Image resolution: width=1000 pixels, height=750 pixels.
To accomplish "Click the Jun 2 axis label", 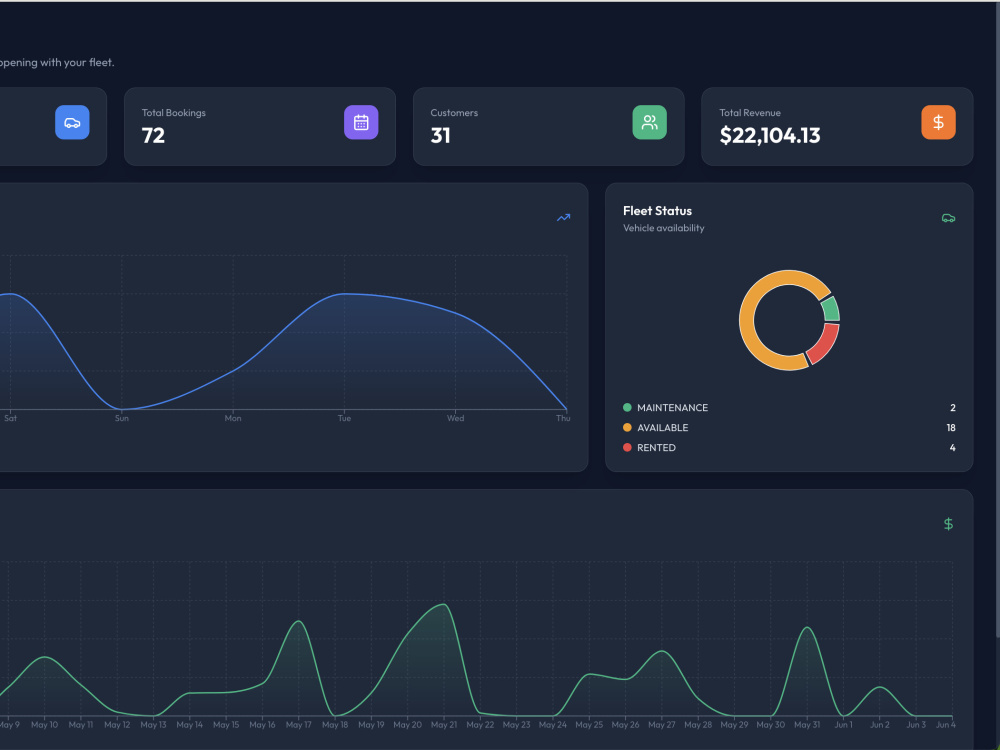I will (x=879, y=724).
